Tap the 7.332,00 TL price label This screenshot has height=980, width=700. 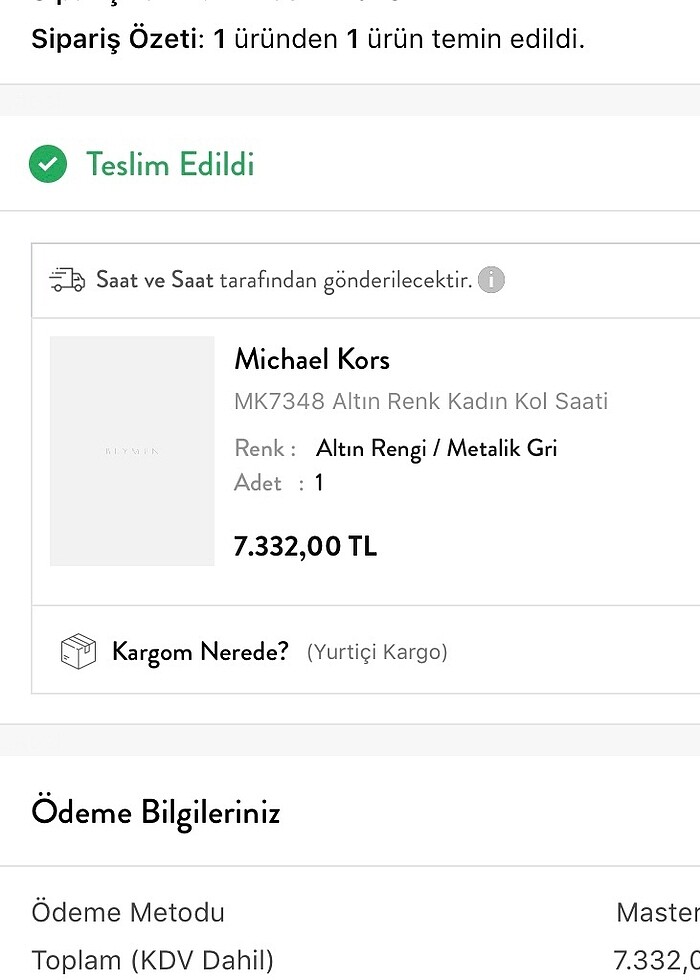[x=305, y=546]
